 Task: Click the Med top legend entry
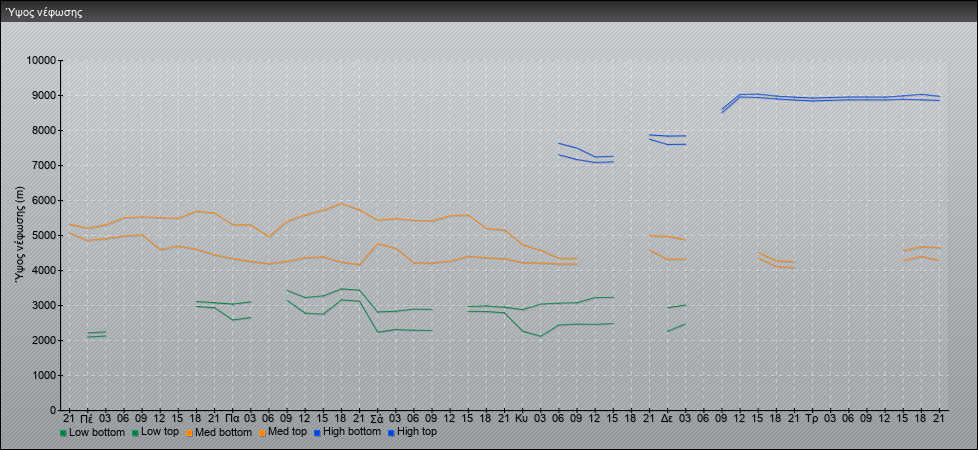click(281, 432)
